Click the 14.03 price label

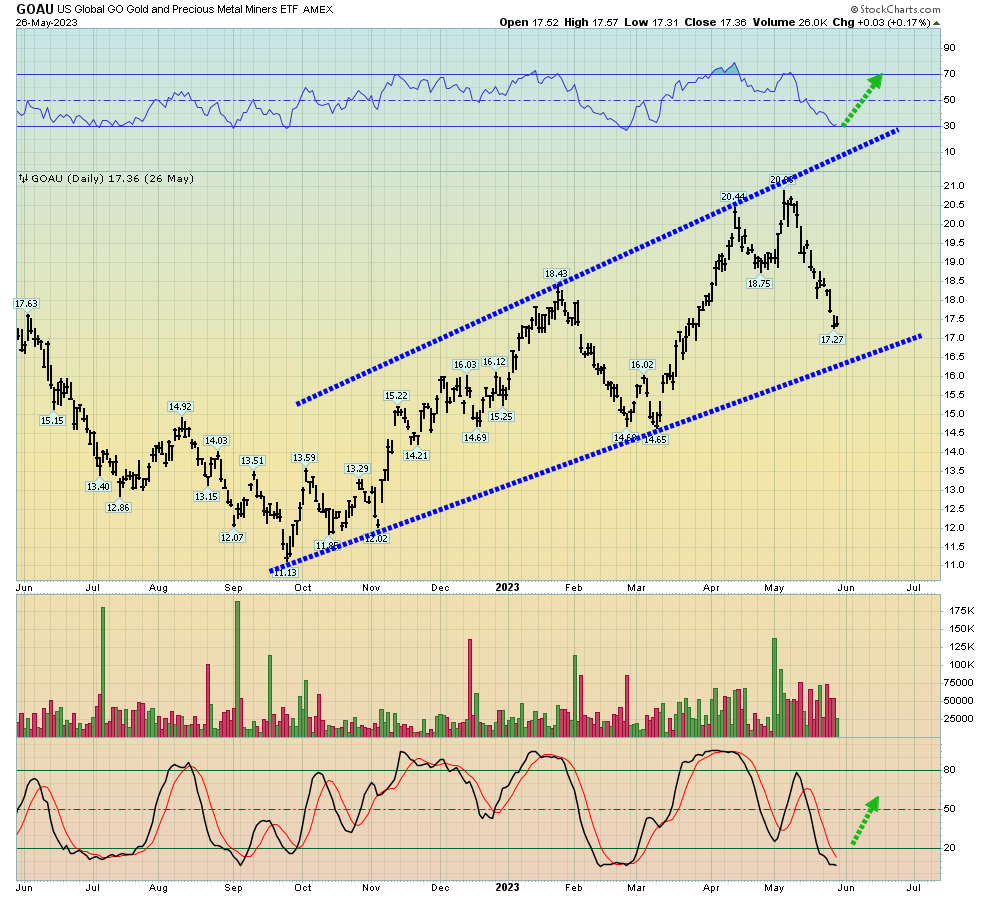217,441
